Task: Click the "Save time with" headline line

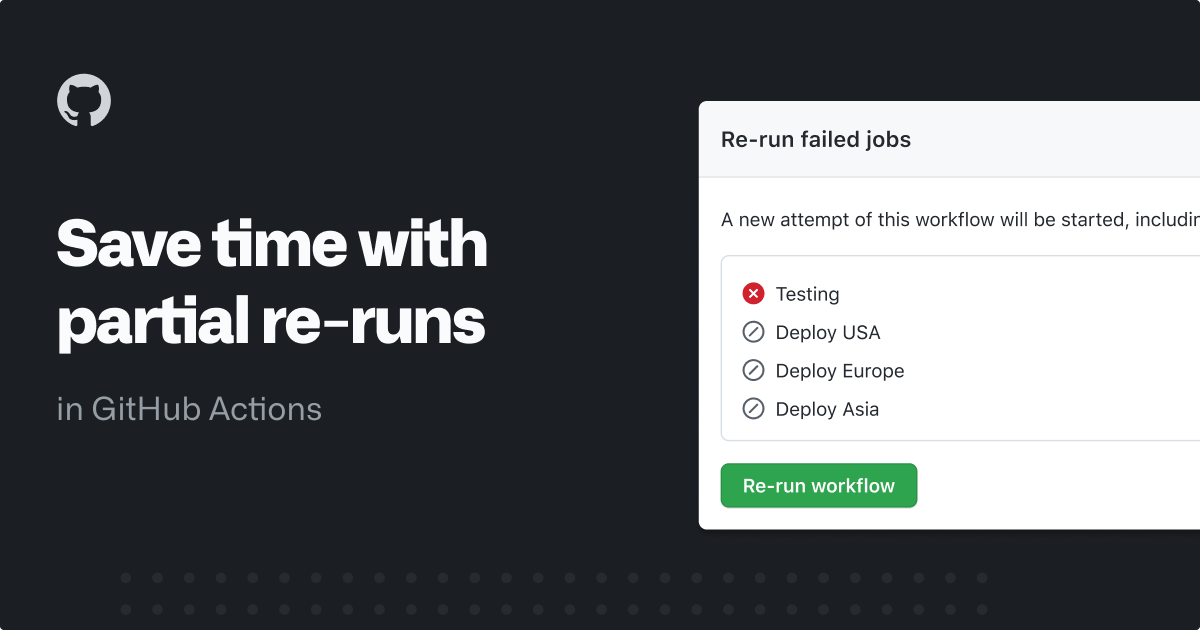Action: pyautogui.click(x=272, y=245)
